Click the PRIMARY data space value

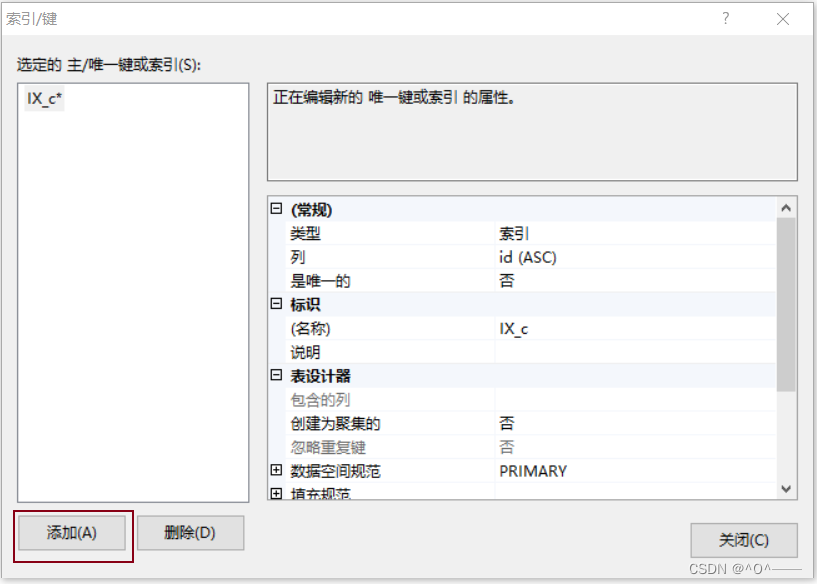tap(533, 471)
